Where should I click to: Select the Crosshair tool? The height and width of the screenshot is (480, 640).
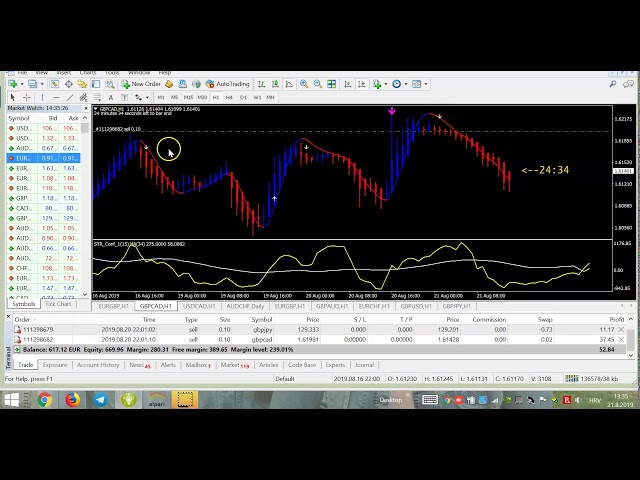[25, 97]
